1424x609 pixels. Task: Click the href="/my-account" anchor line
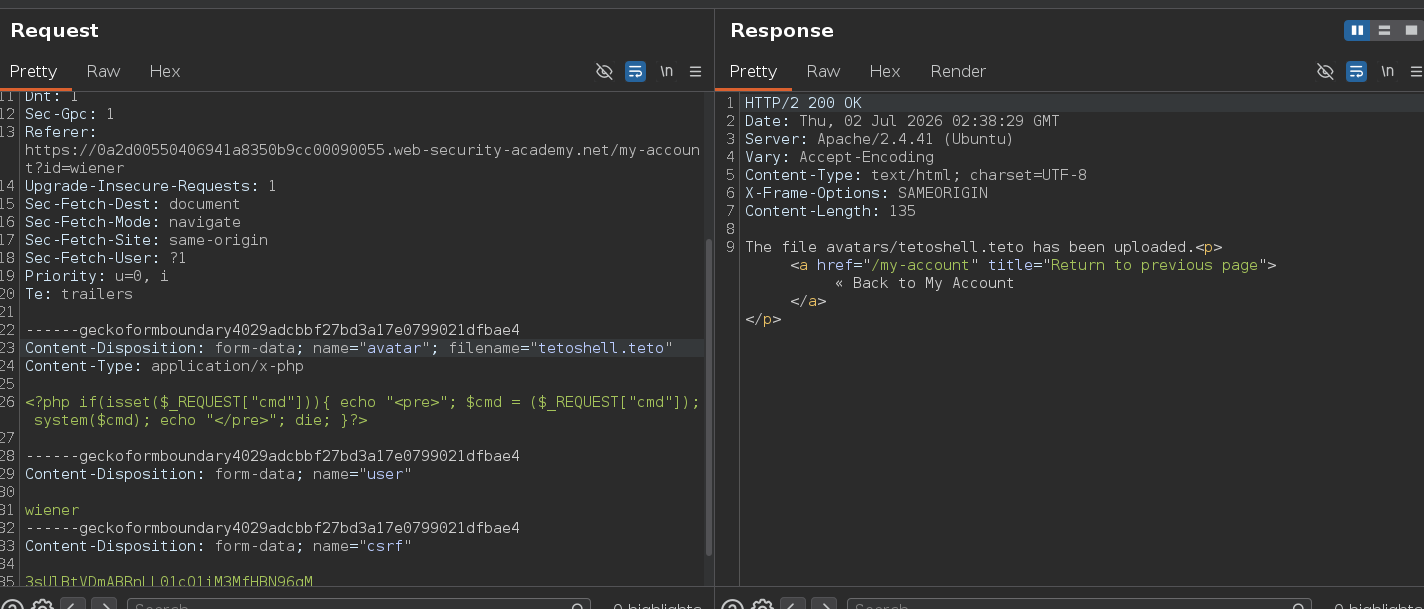1033,265
